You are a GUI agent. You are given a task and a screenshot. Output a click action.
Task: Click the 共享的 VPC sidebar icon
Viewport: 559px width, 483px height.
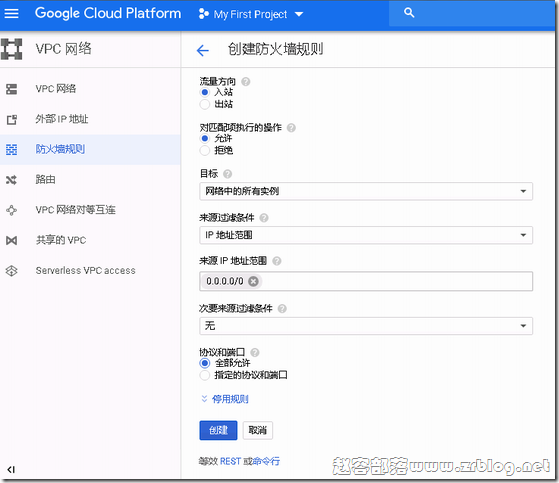click(11, 240)
